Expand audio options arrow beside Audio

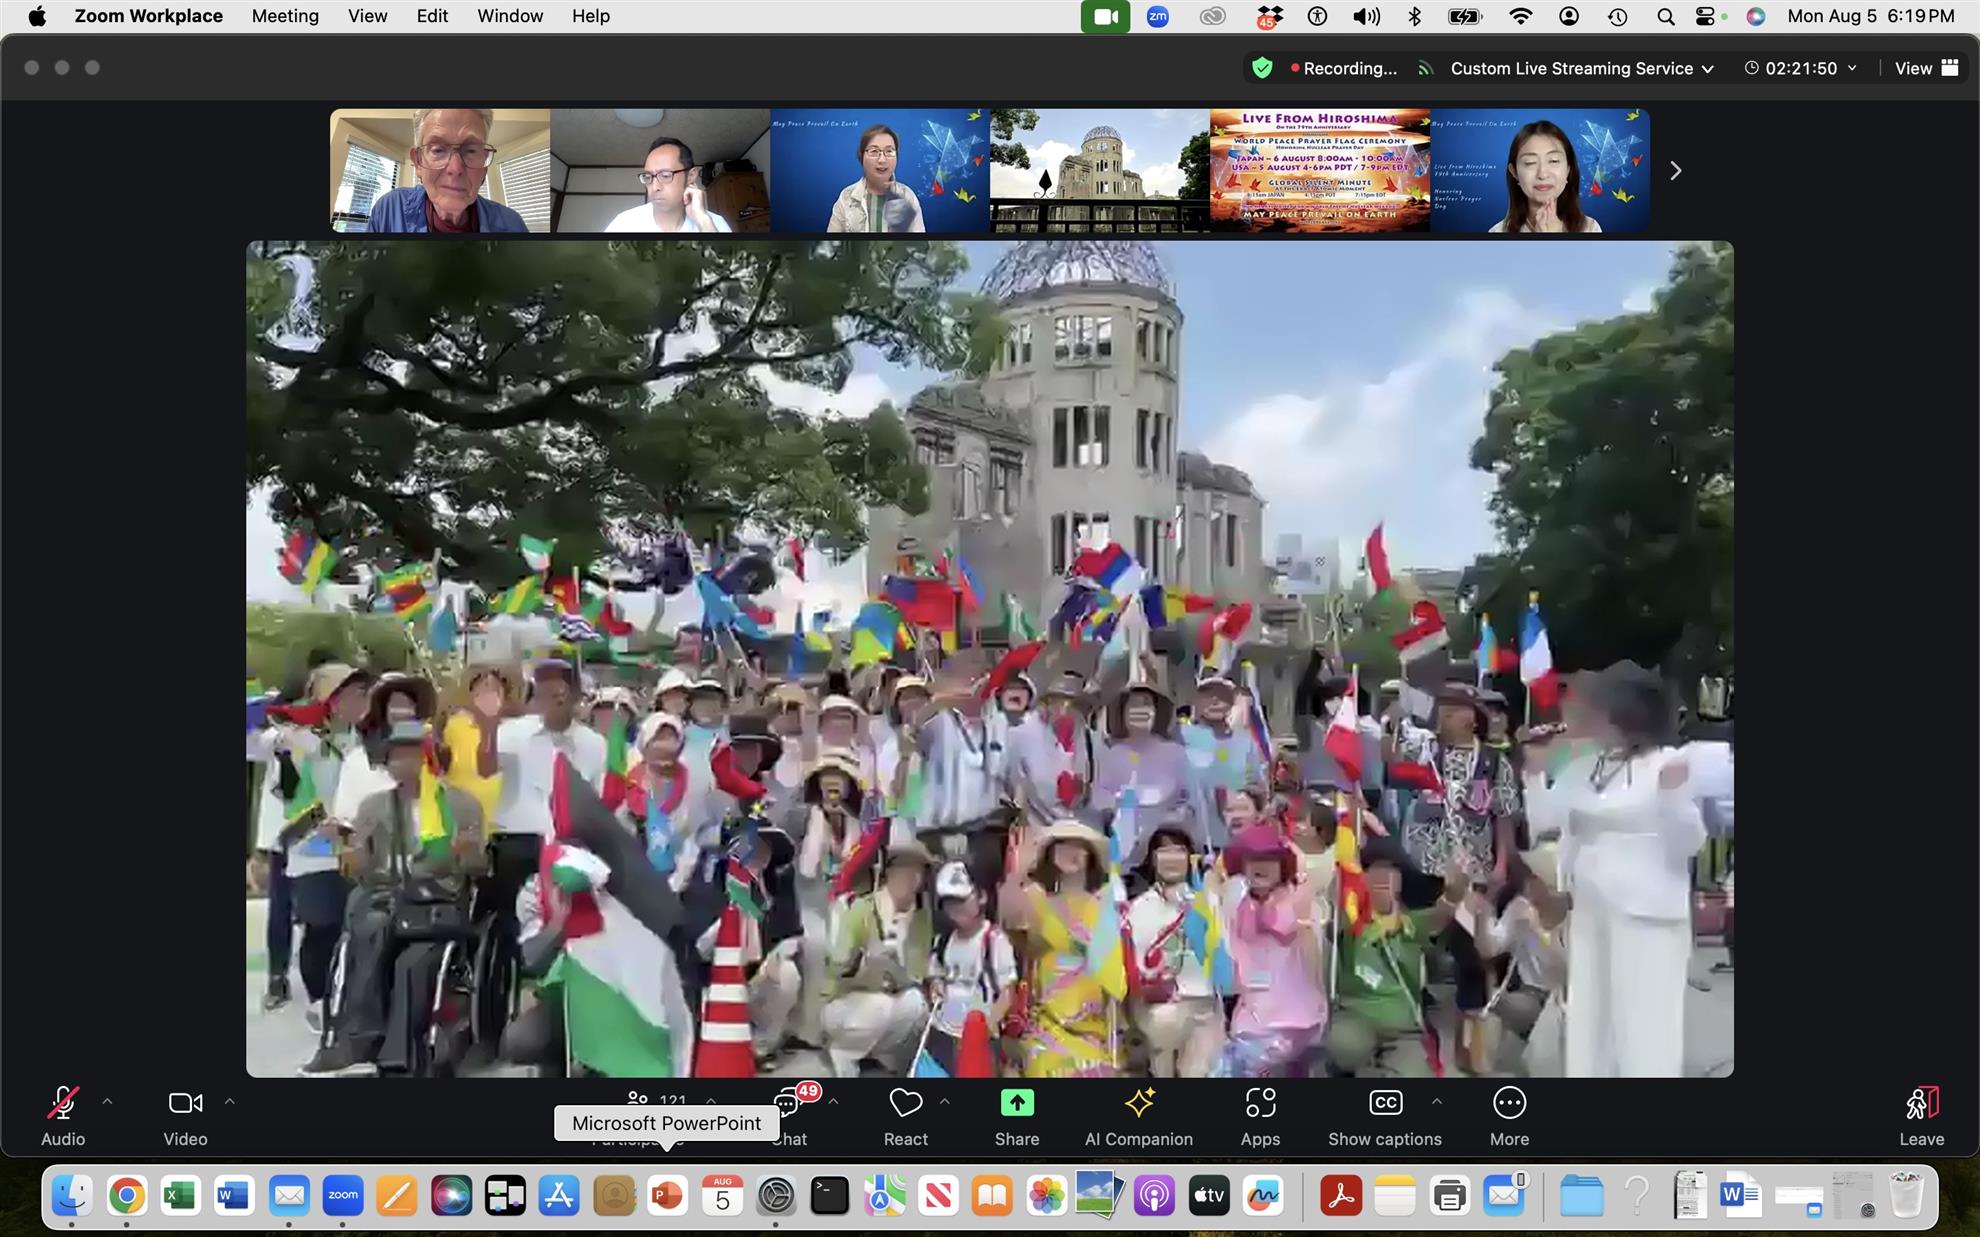click(107, 1101)
